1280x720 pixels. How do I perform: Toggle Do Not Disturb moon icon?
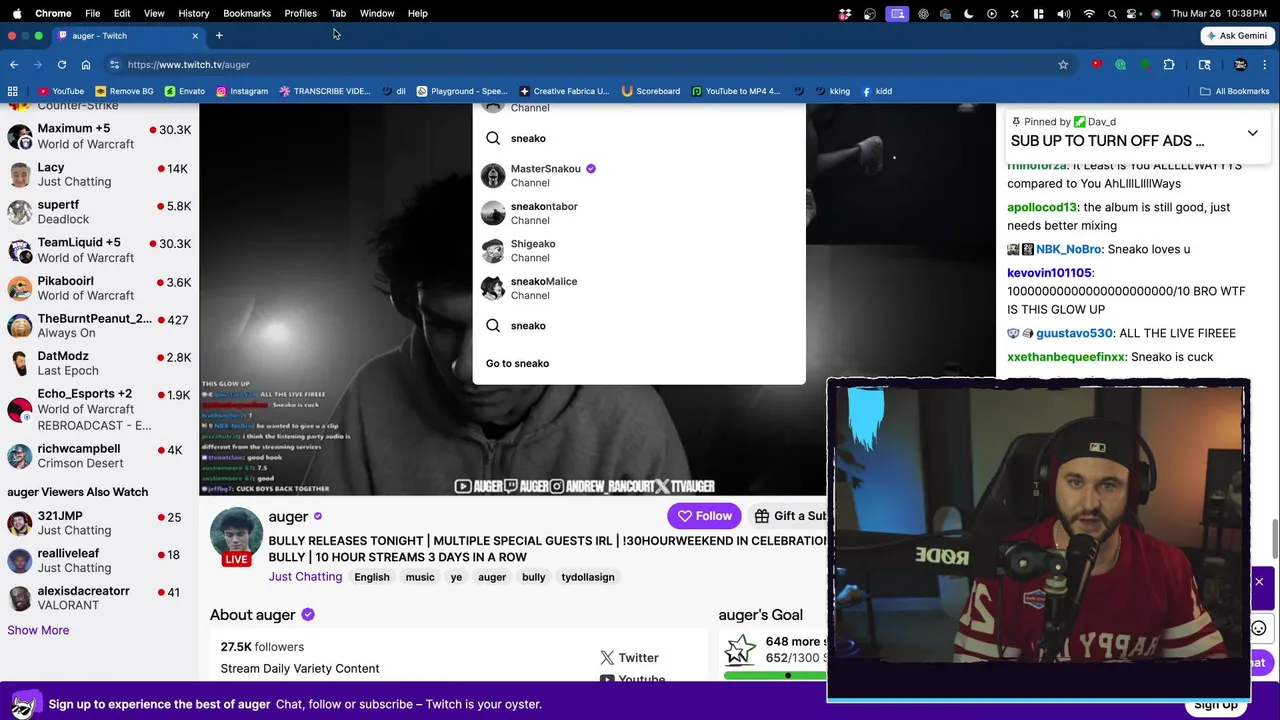point(968,13)
